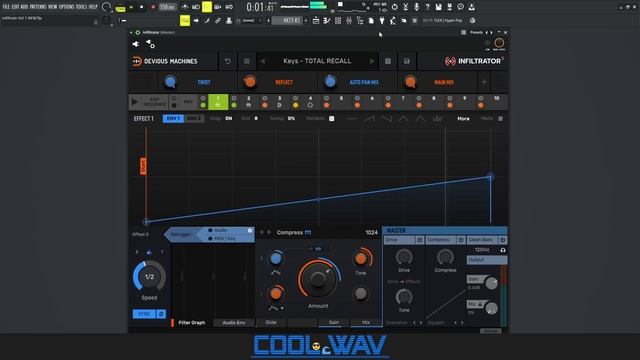The image size is (640, 360).
Task: Open the FILE menu in FL Studio
Action: point(6,7)
